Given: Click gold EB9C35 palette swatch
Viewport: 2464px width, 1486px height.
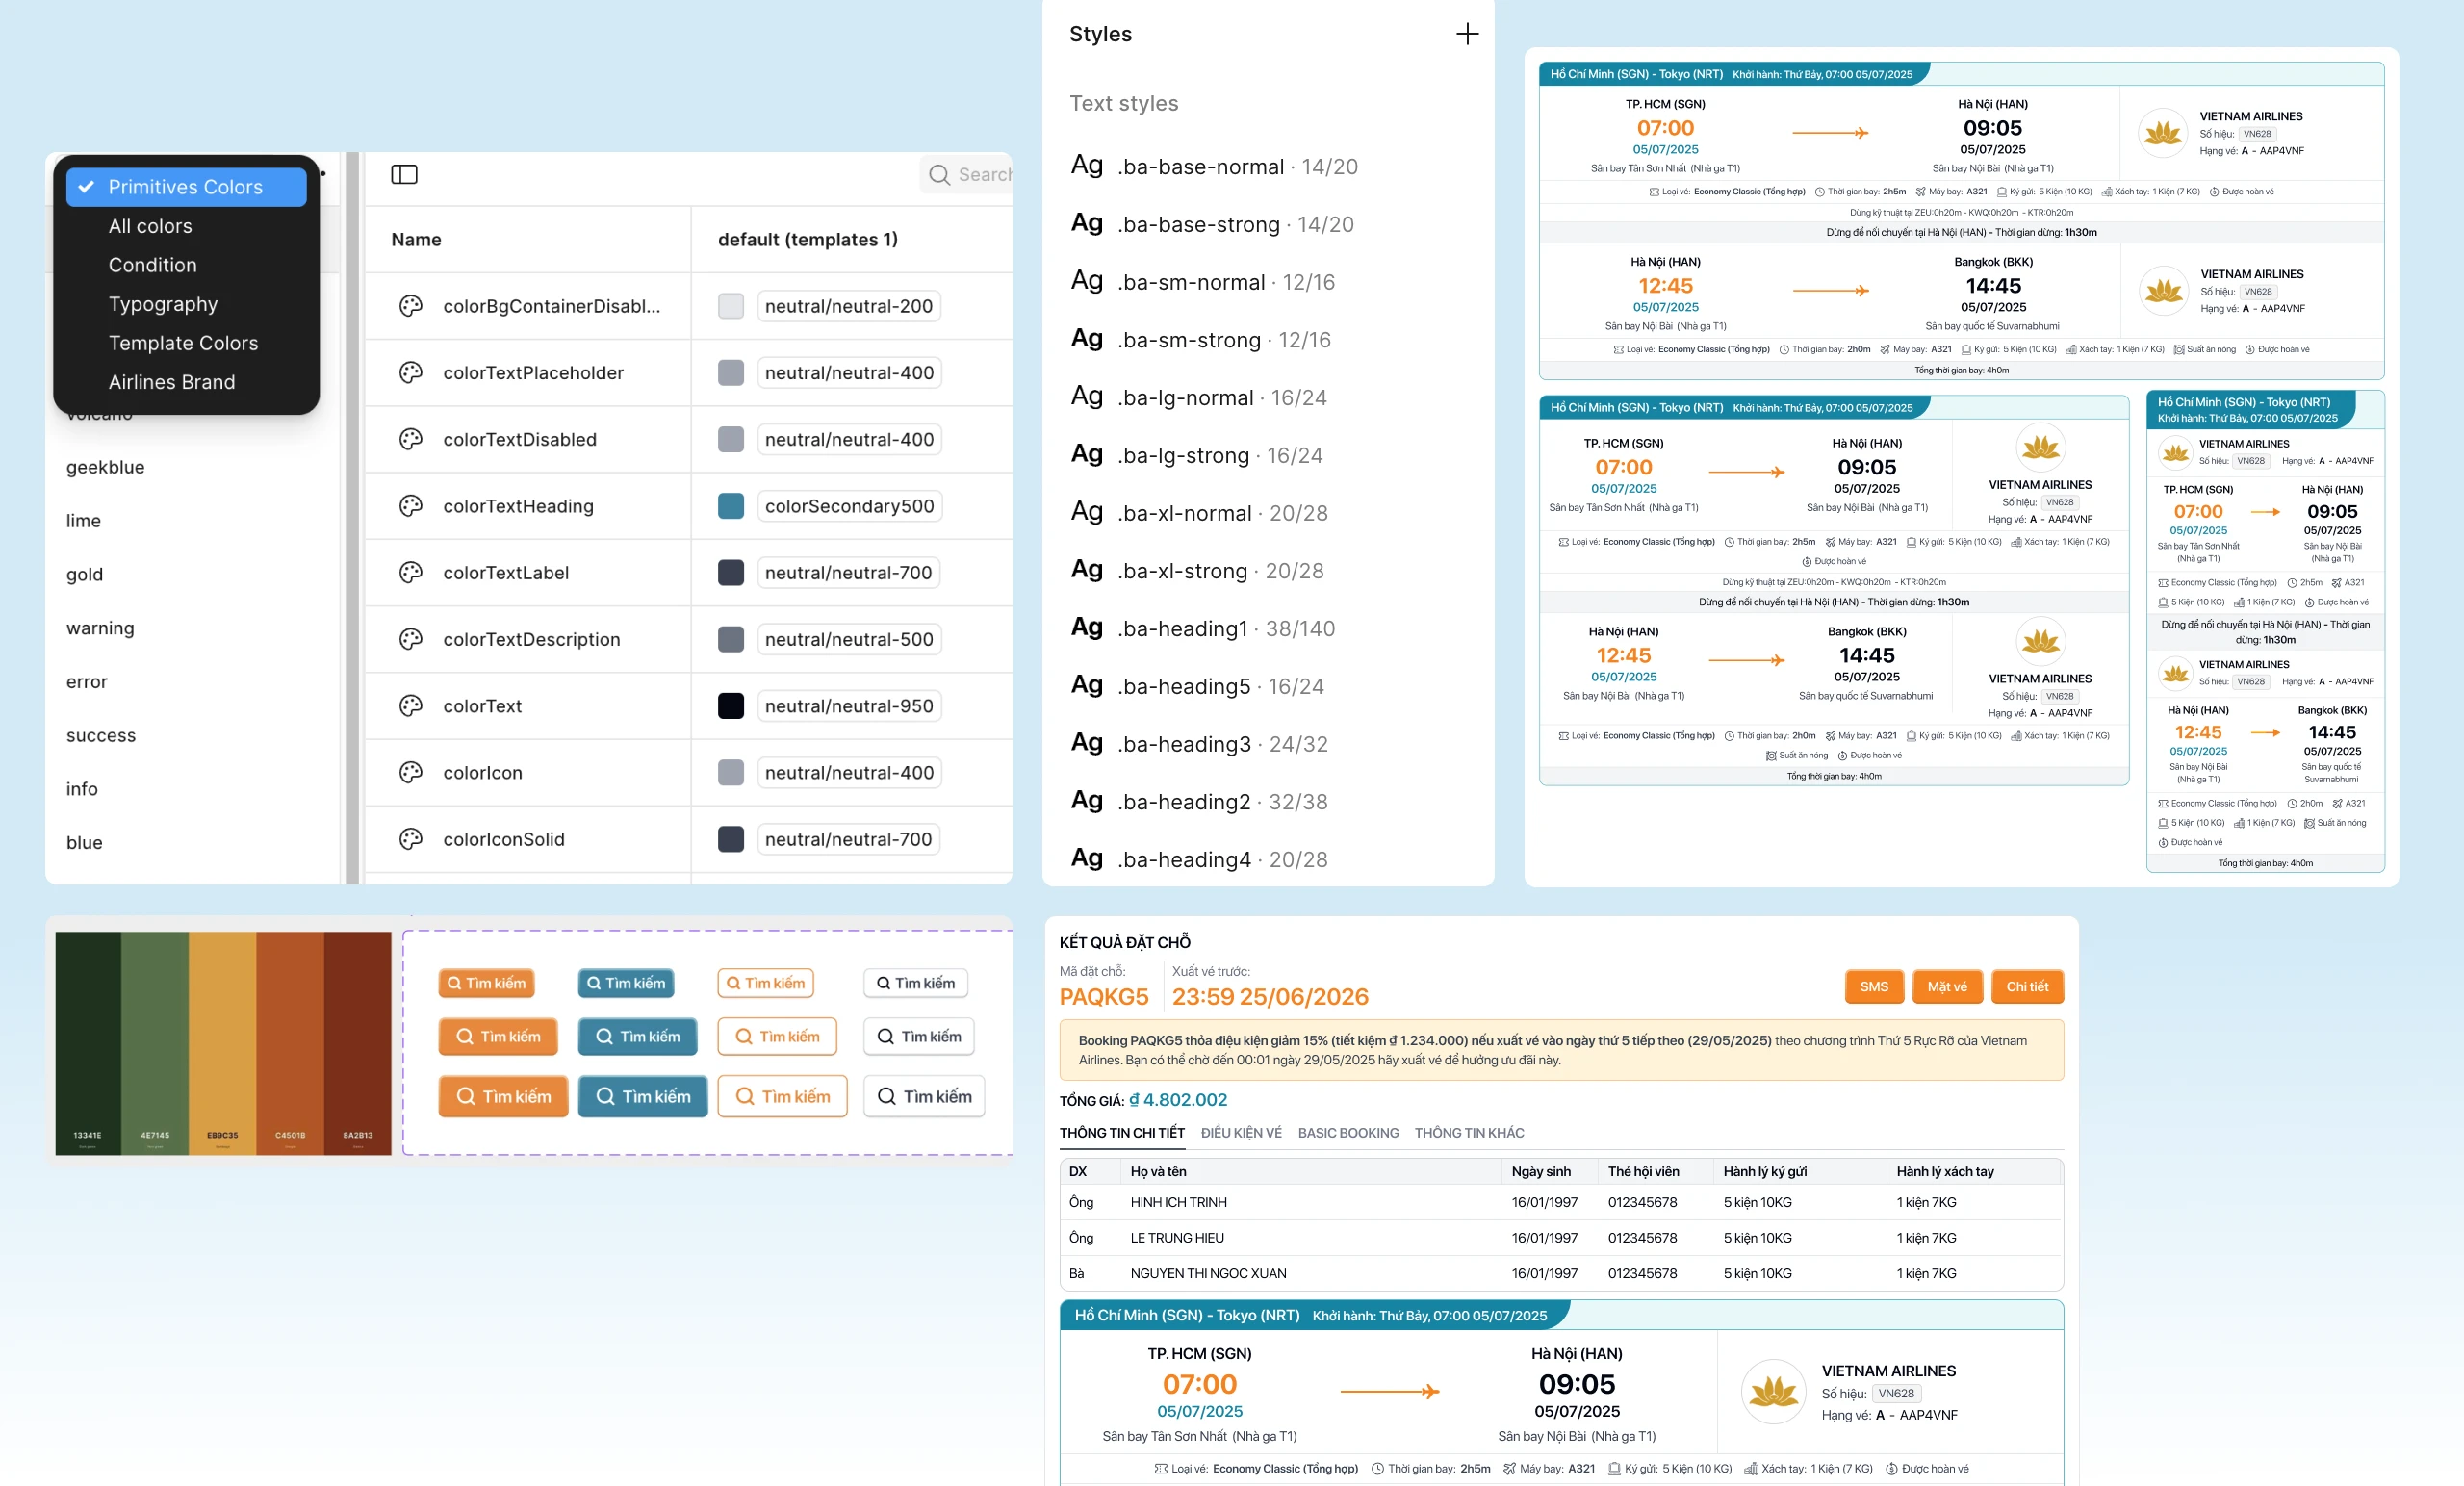Looking at the screenshot, I should [x=222, y=1043].
